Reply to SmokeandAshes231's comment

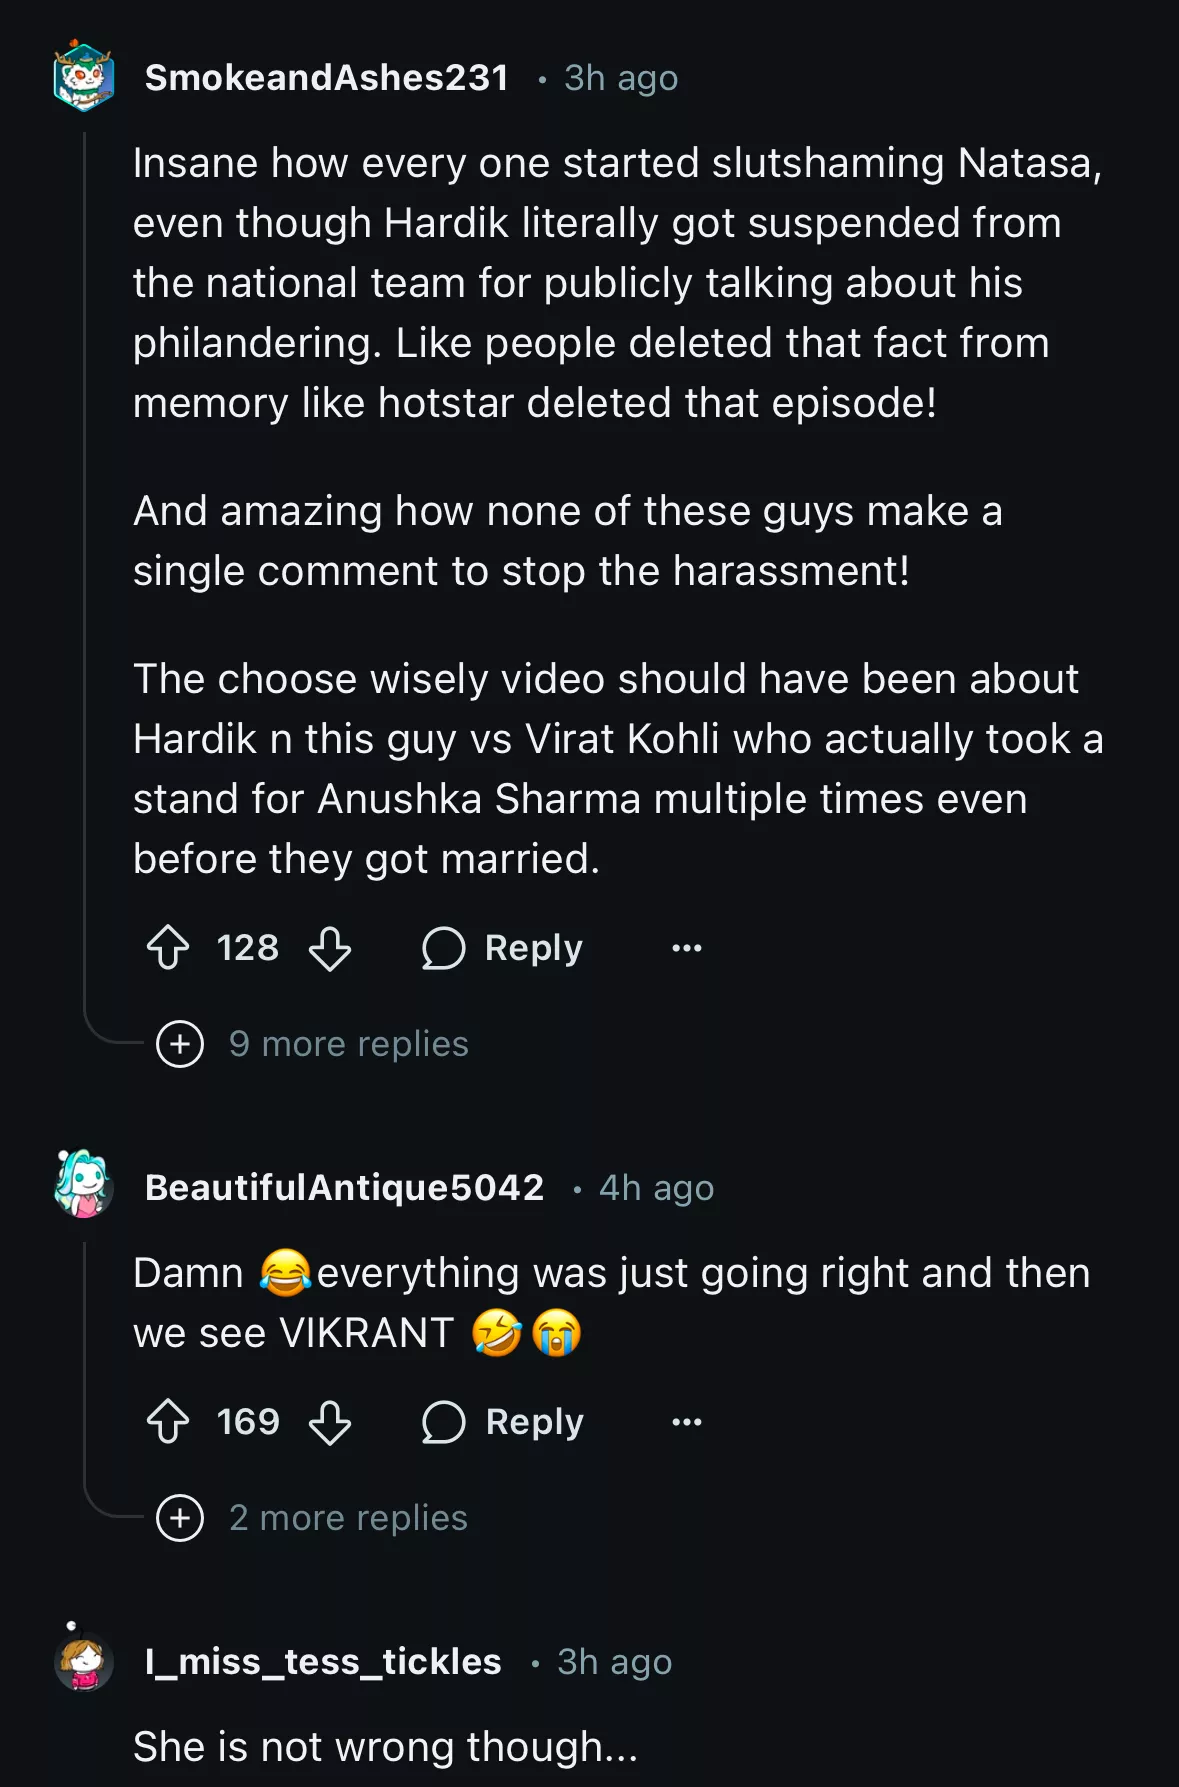(x=503, y=948)
